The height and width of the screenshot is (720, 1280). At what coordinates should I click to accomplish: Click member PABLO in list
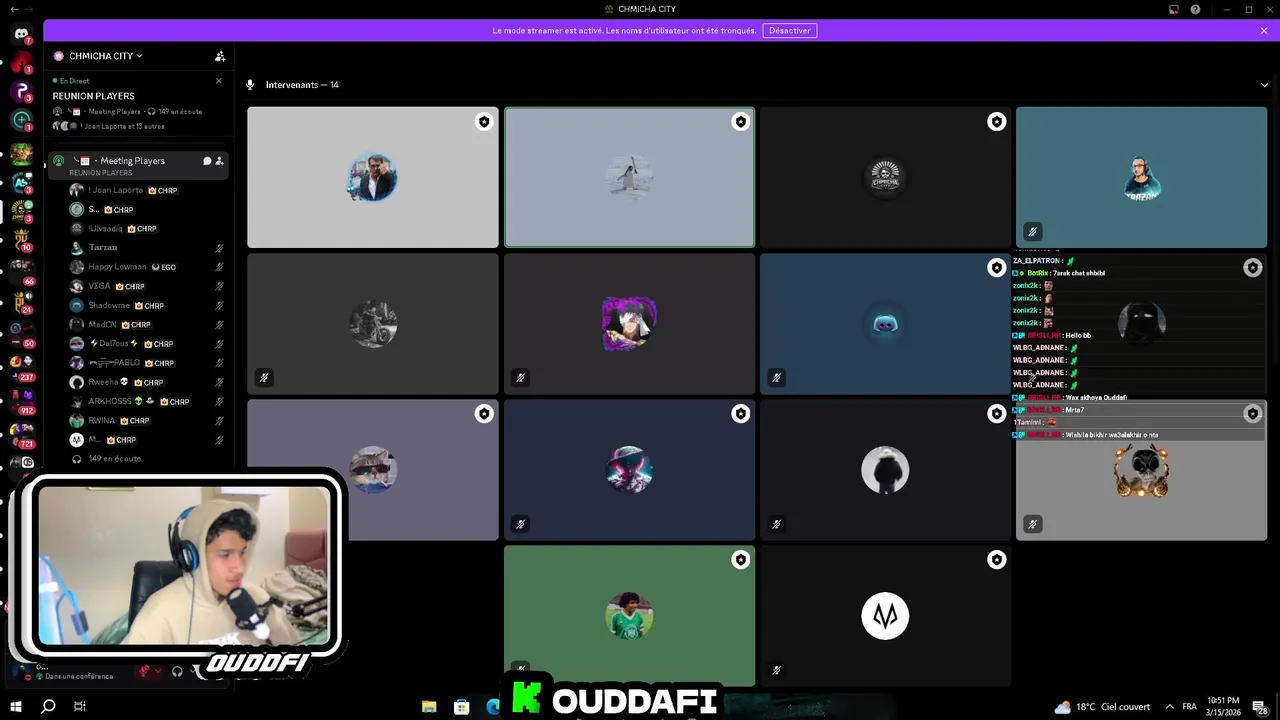point(138,363)
